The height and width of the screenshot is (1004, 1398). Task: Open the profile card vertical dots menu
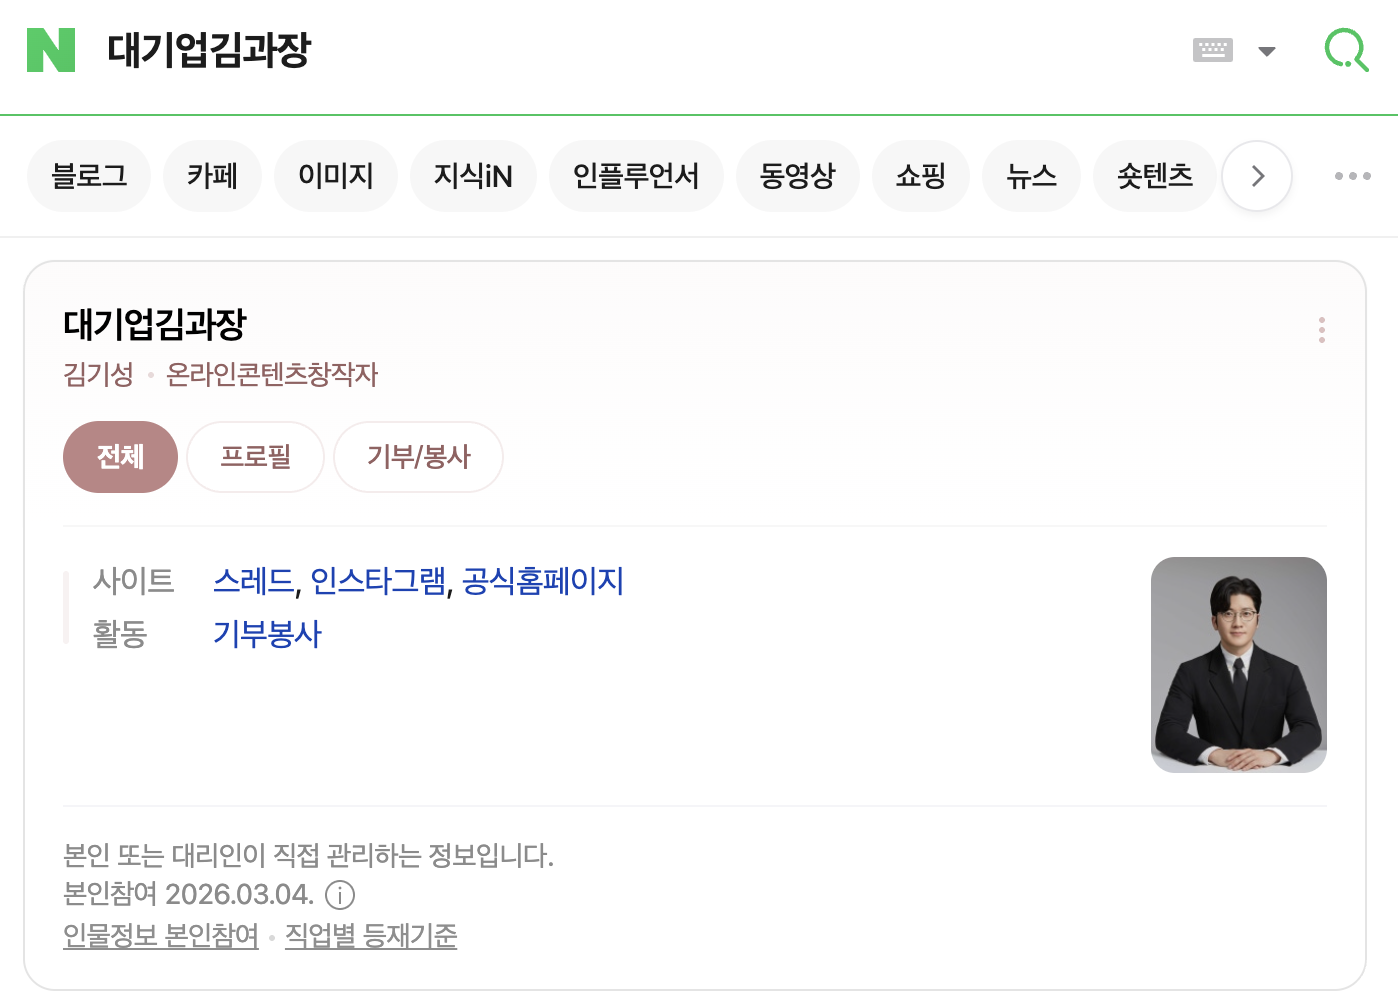point(1321,330)
